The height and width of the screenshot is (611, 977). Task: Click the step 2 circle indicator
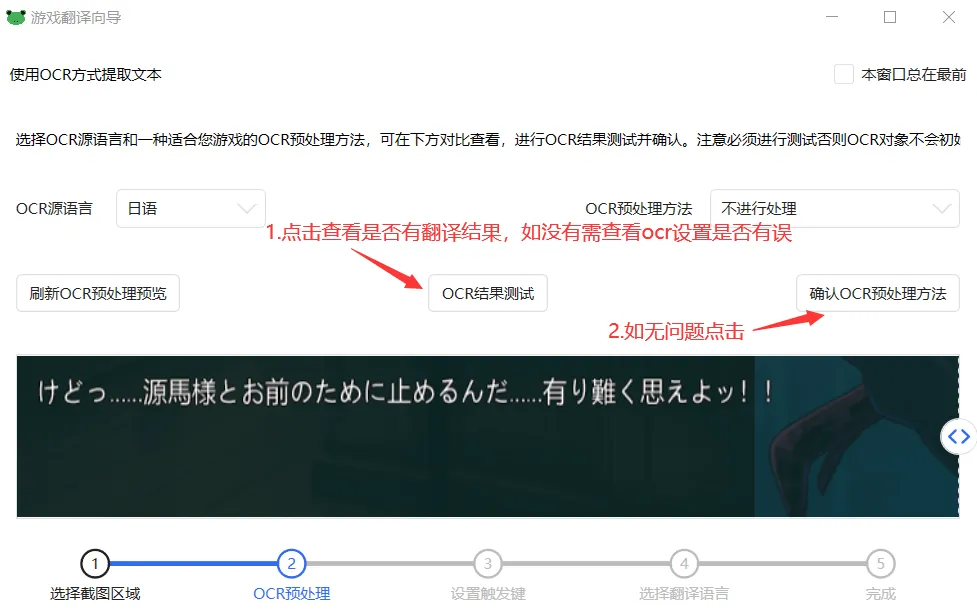291,564
